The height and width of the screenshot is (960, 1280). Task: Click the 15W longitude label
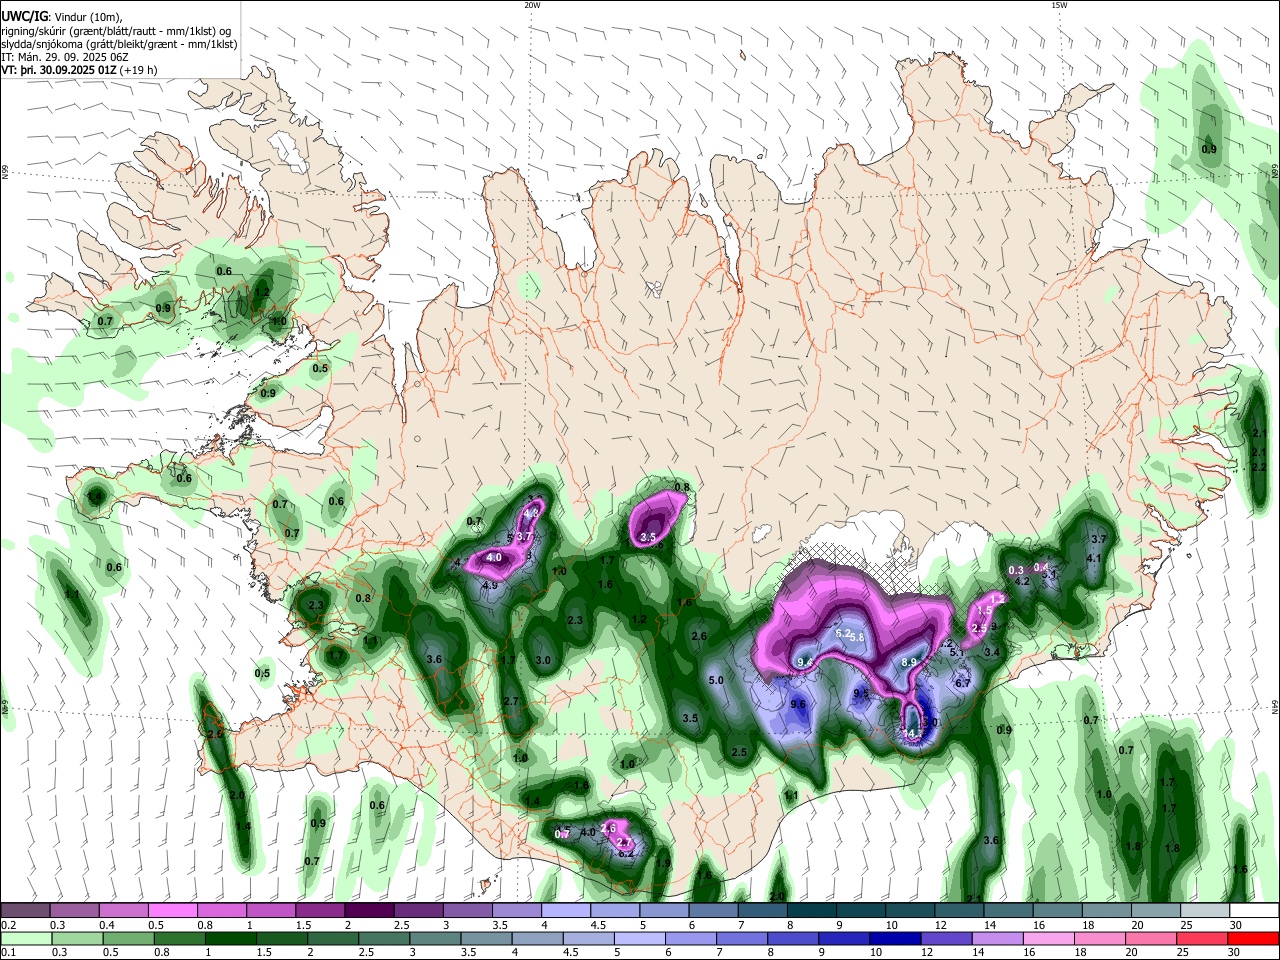pos(1059,5)
